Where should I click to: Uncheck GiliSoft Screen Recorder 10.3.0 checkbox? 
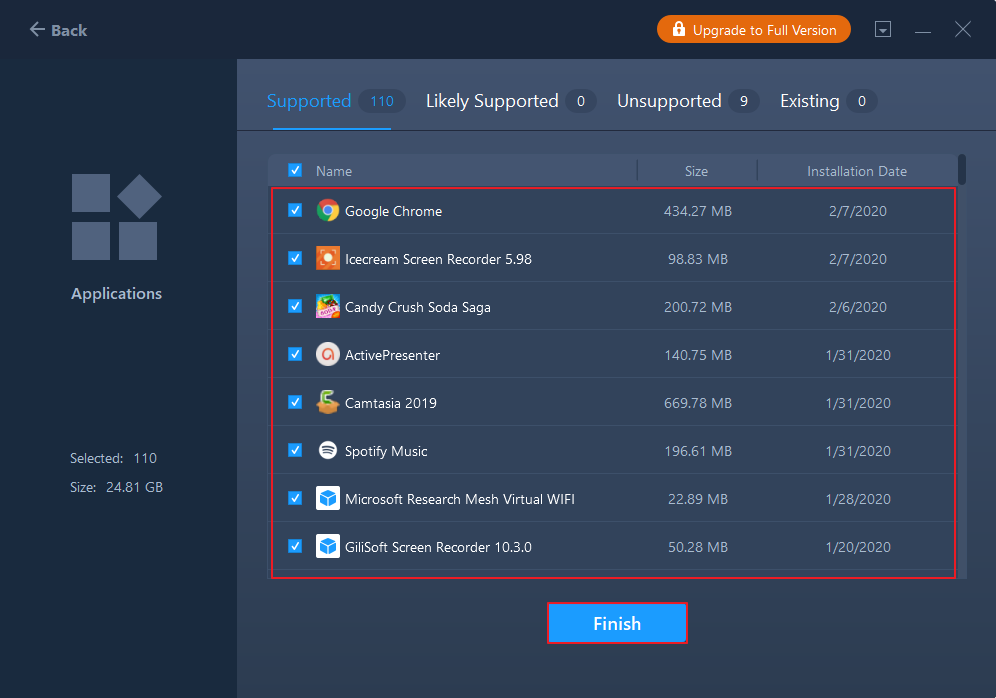pos(295,546)
